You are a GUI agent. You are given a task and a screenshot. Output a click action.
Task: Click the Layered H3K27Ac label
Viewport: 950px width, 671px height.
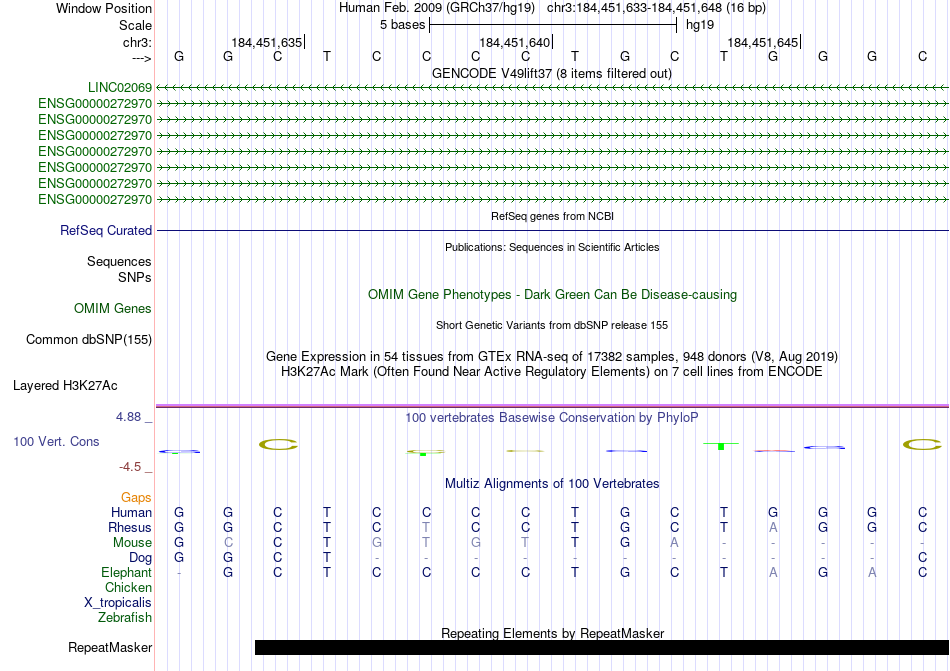click(x=65, y=386)
